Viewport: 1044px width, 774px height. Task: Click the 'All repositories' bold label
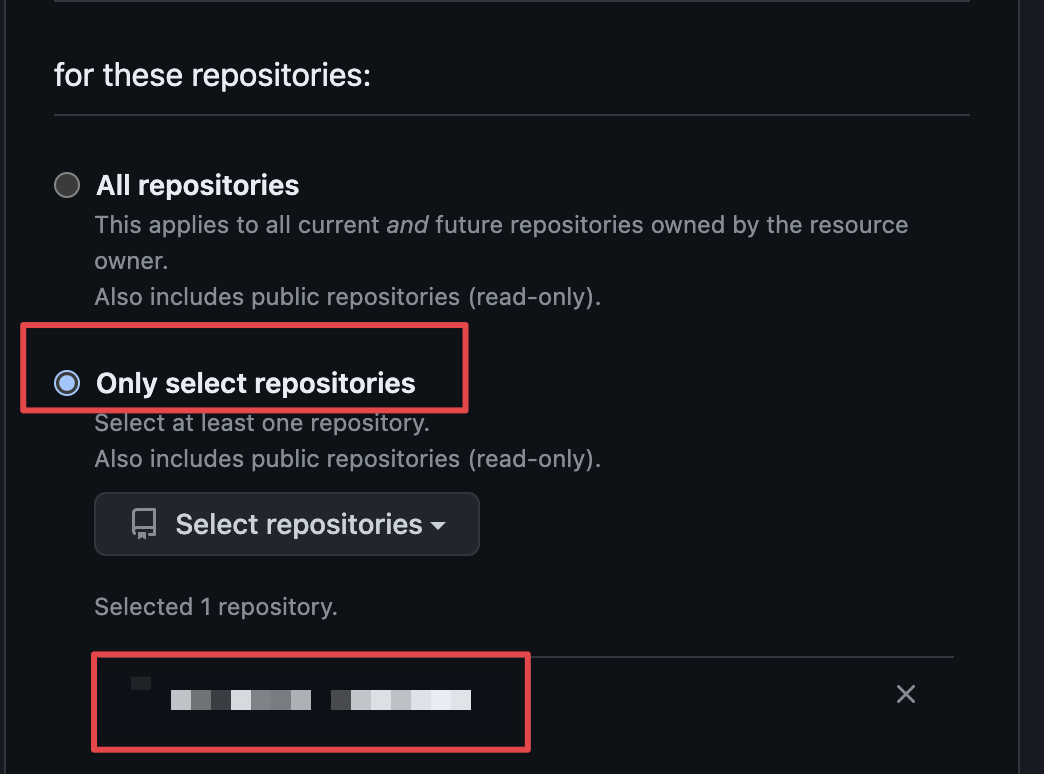[x=198, y=185]
